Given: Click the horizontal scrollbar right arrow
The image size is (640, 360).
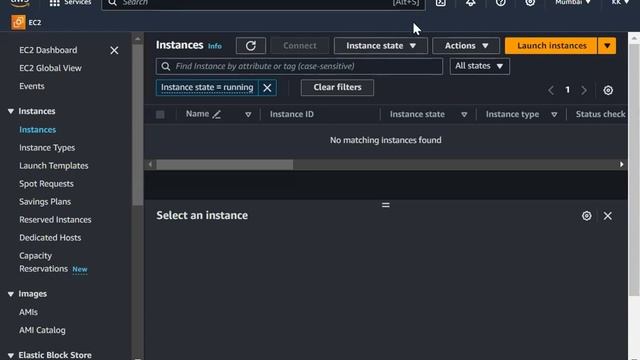Looking at the screenshot, I should [622, 164].
